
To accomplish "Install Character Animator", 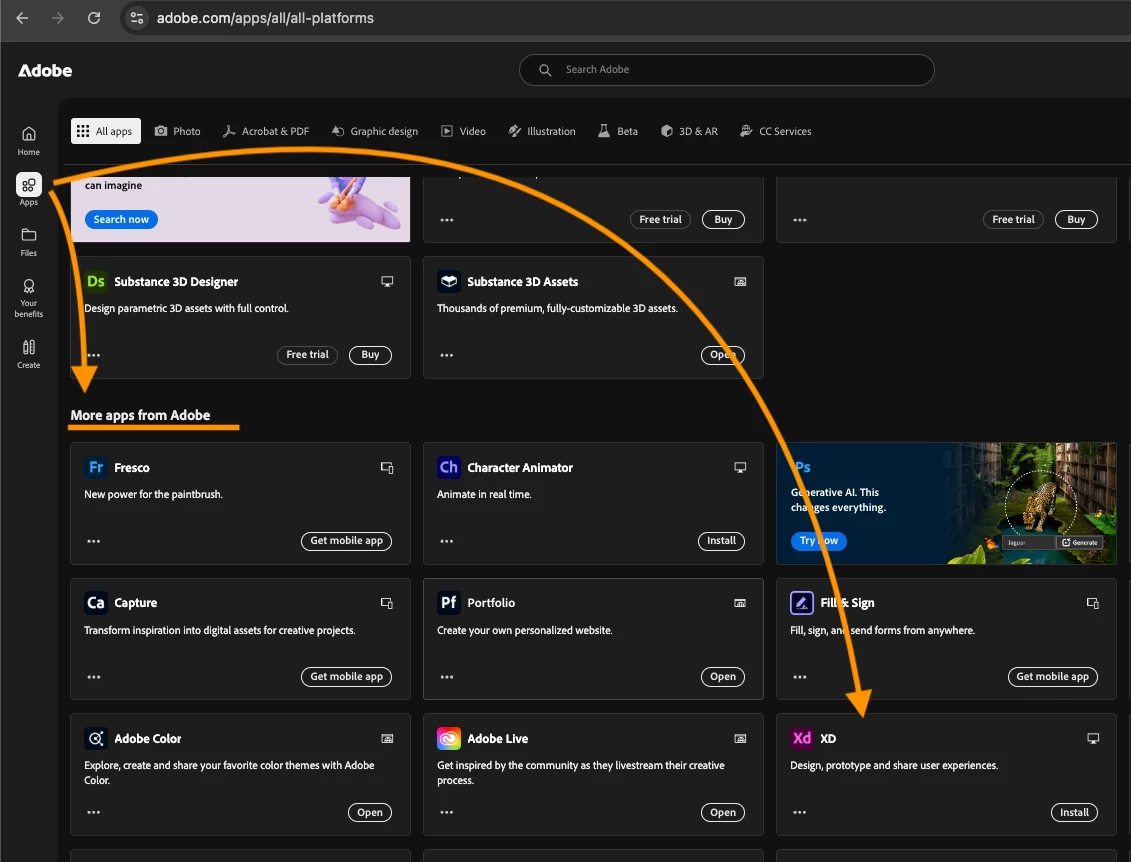I will (x=721, y=541).
